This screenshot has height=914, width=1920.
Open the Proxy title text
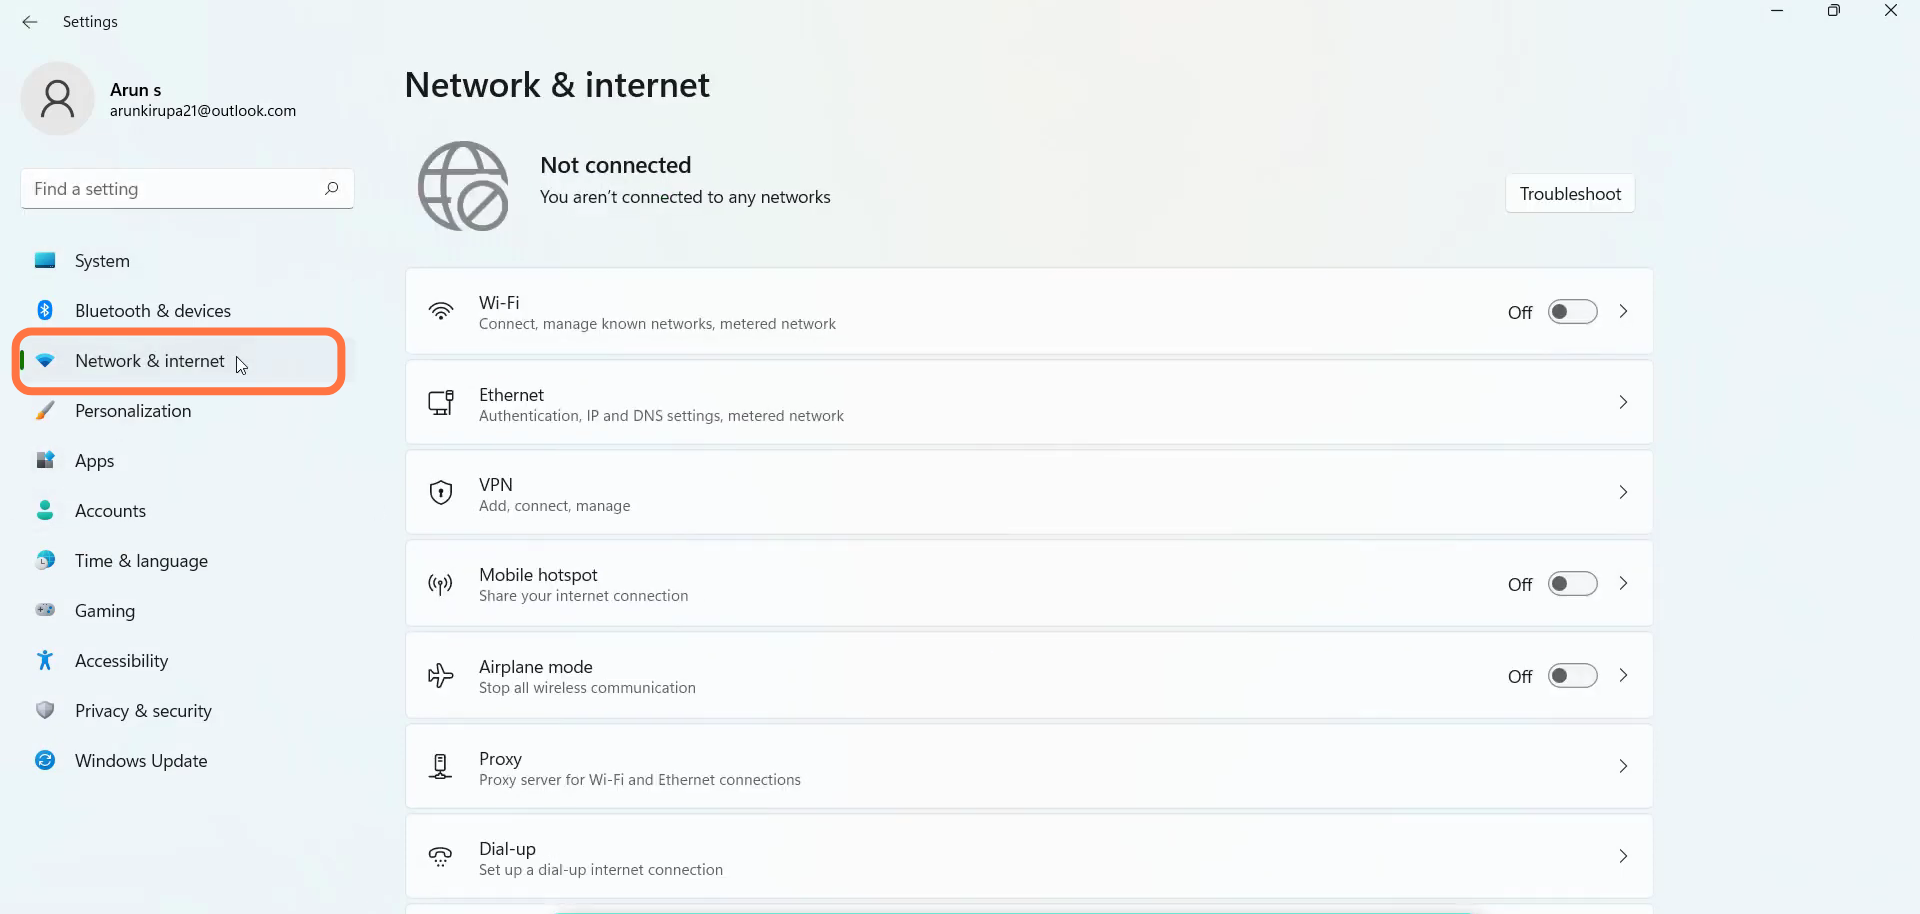click(x=500, y=759)
